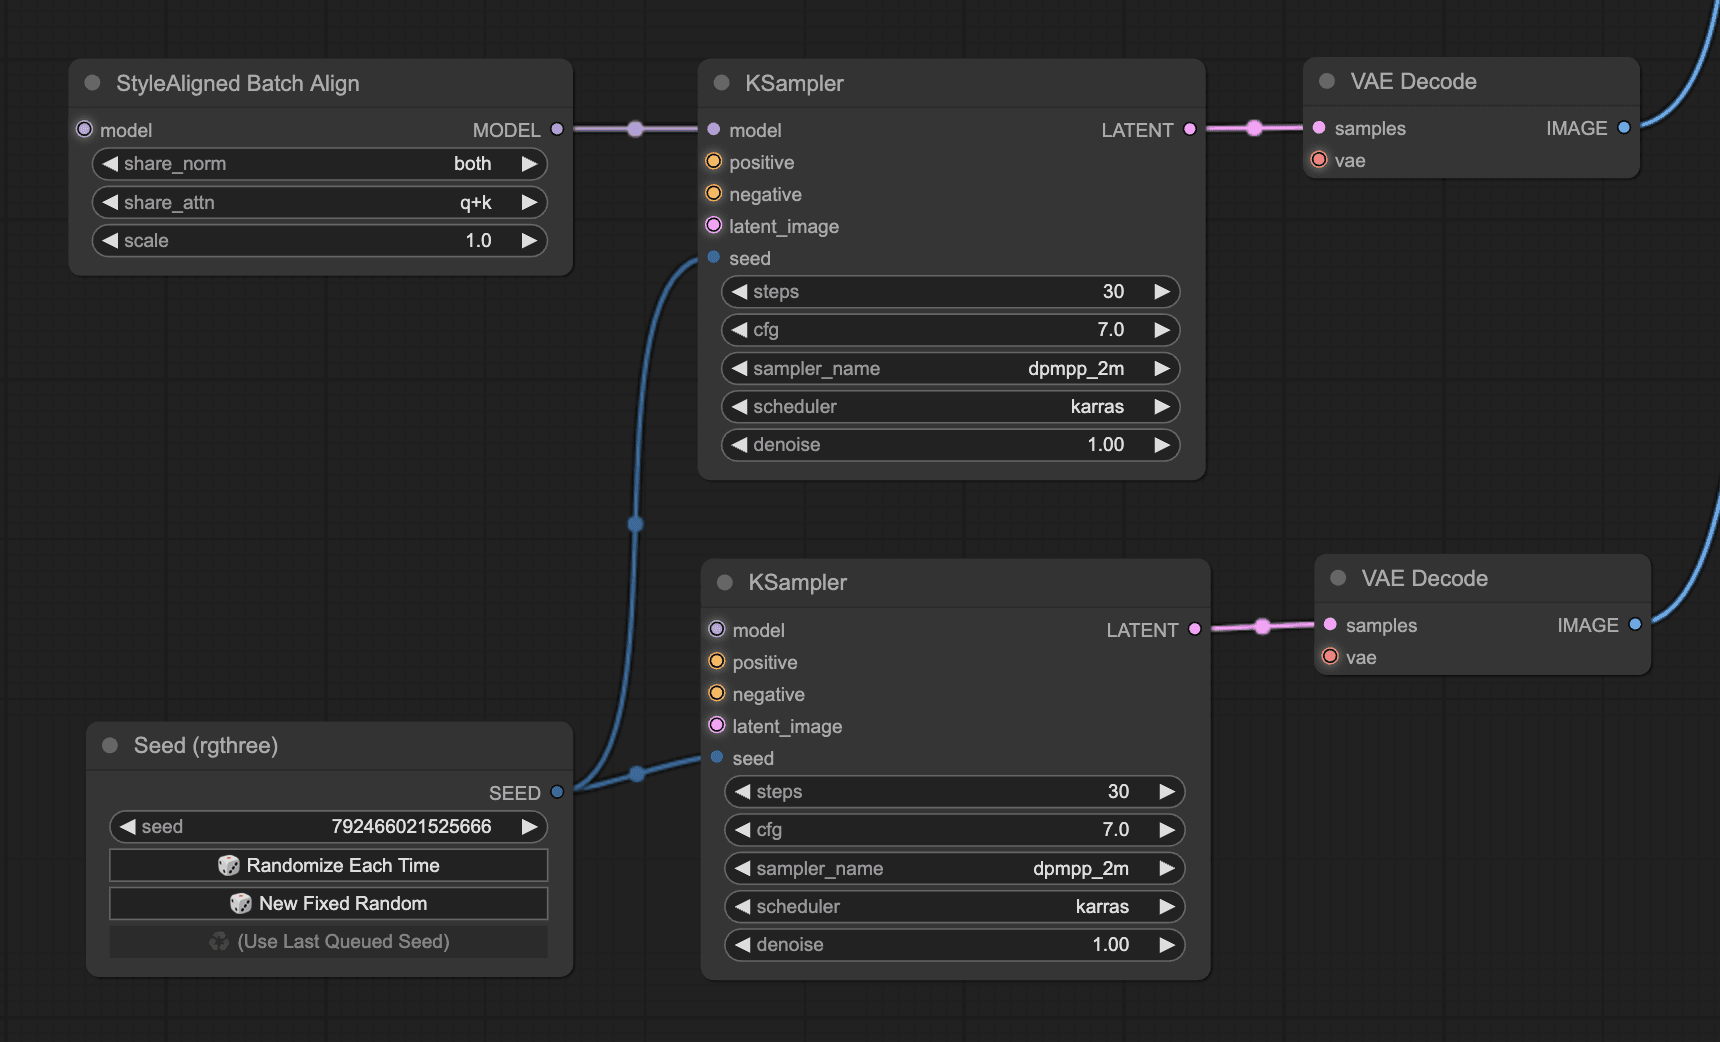Click the LATENT output port of top KSampler
This screenshot has width=1720, height=1042.
coord(1189,129)
